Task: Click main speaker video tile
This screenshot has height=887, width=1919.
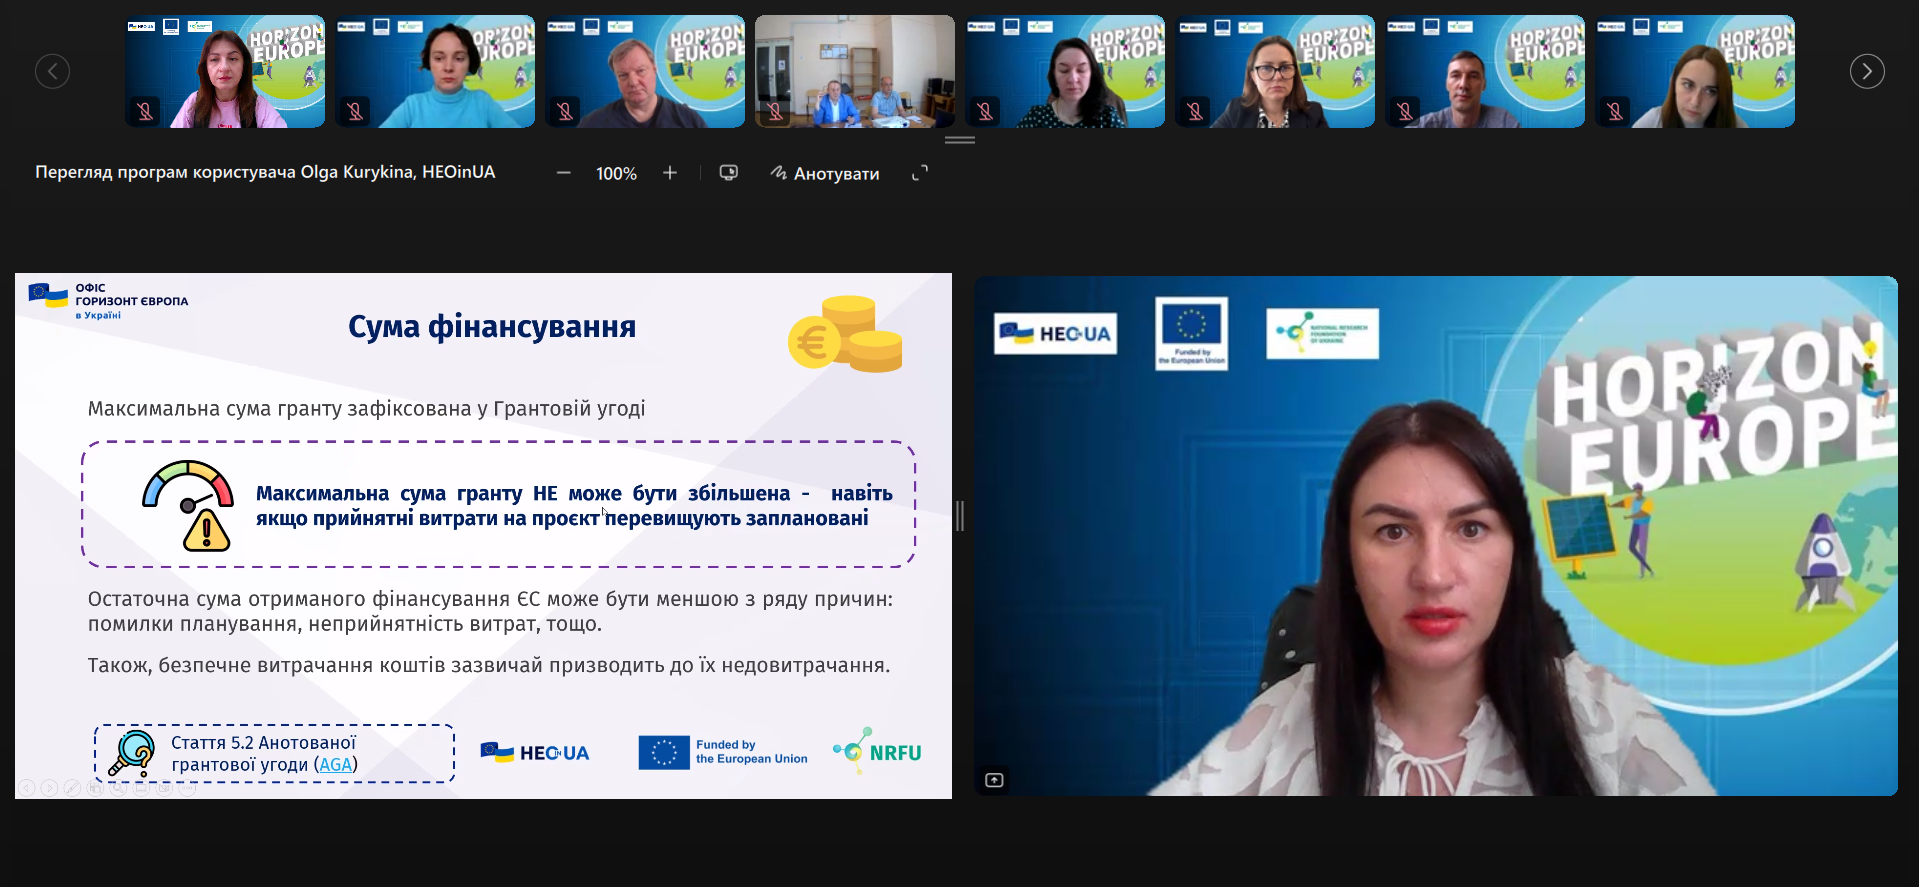Action: coord(1436,536)
